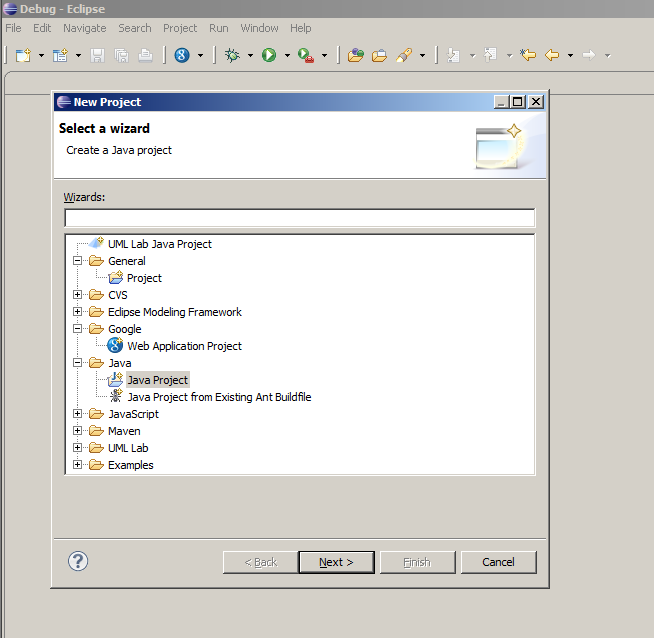Select UML Lab Java Project wizard
The height and width of the screenshot is (638, 654).
coord(160,244)
